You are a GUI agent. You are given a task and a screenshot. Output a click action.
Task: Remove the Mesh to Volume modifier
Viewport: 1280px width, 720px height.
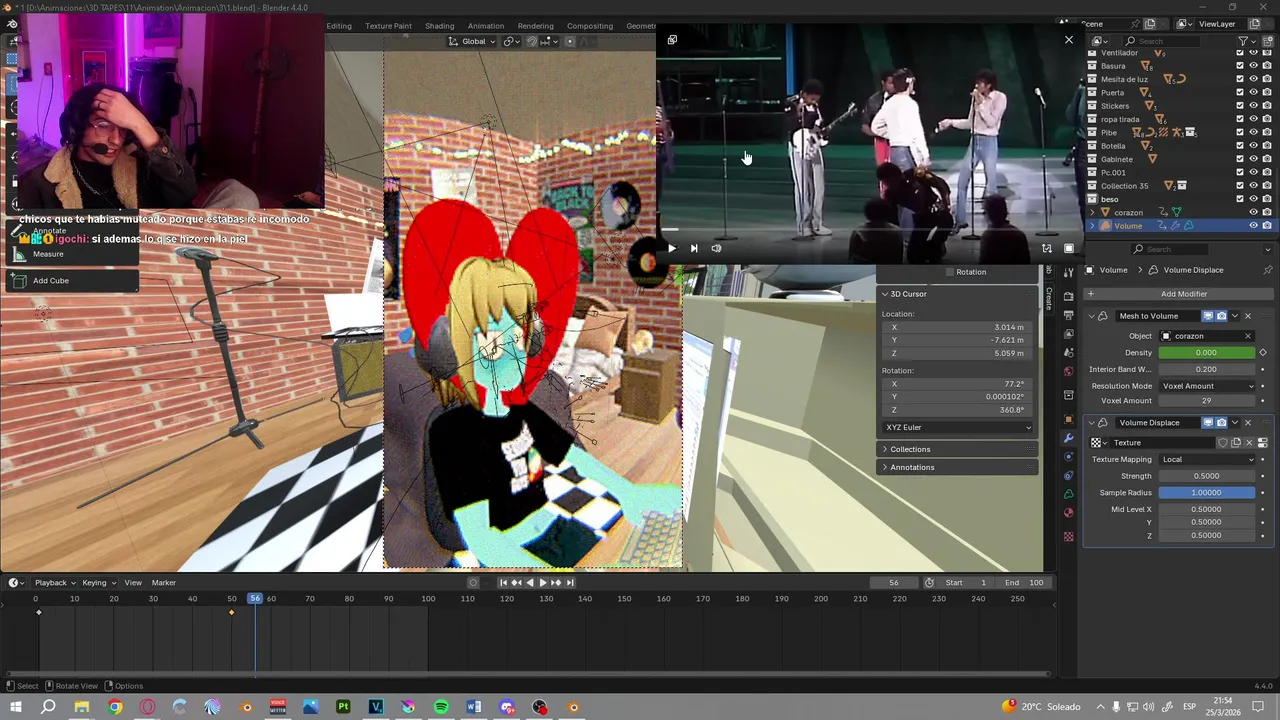pyautogui.click(x=1247, y=316)
